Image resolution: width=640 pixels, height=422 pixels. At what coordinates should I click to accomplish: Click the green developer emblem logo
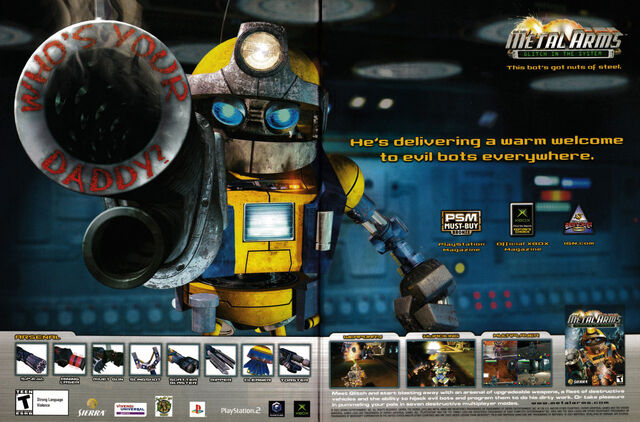click(x=164, y=406)
